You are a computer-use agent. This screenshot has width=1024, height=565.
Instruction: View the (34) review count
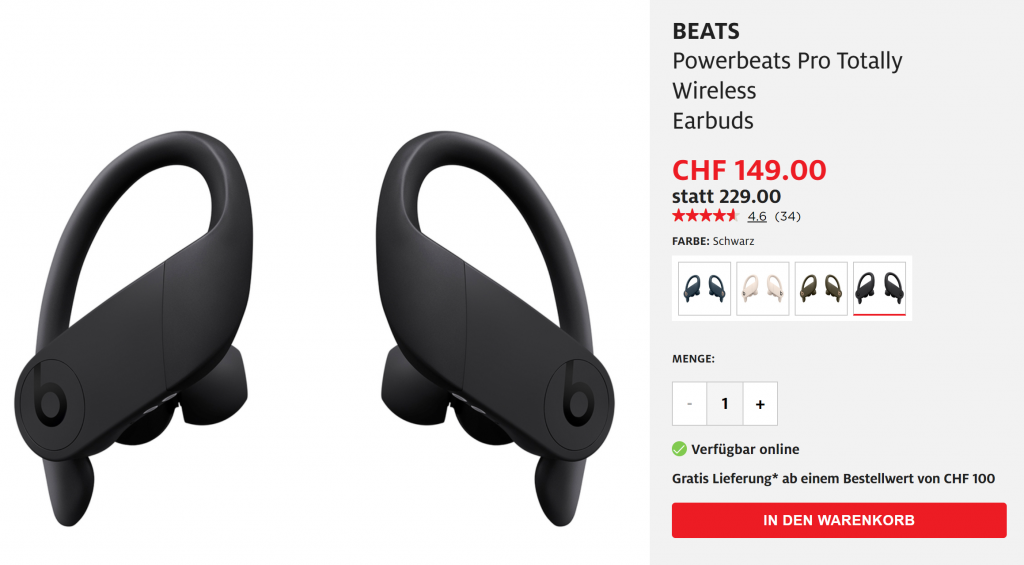pos(788,216)
